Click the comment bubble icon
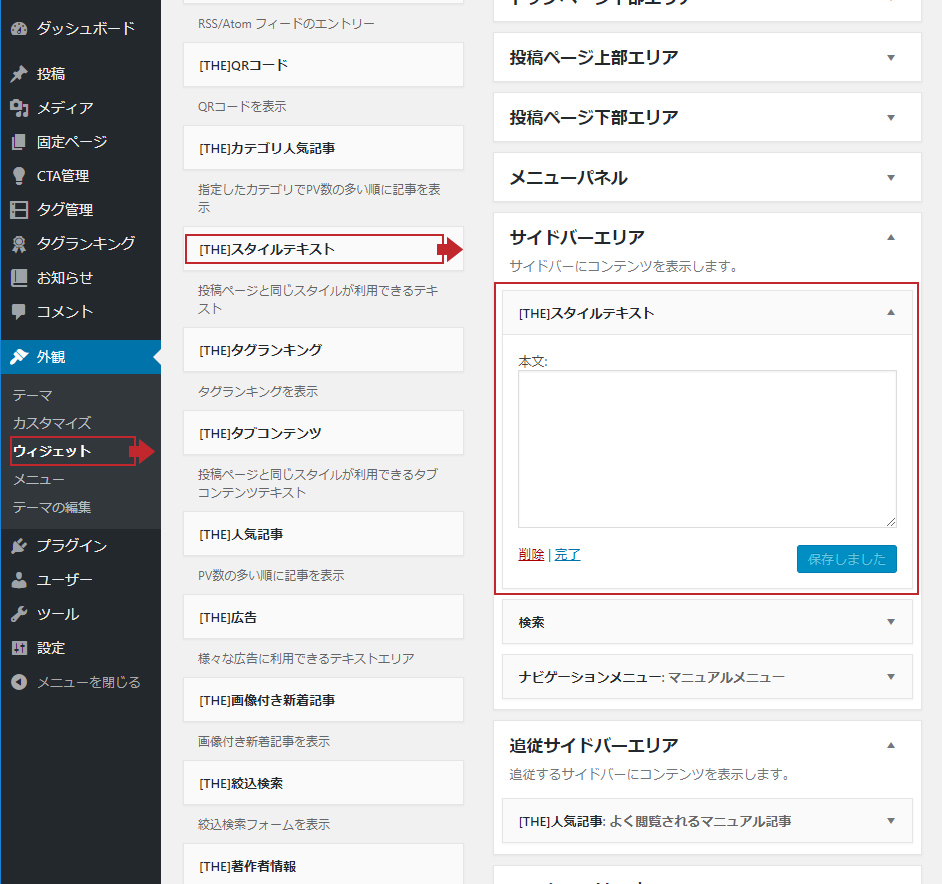This screenshot has width=942, height=884. (18, 312)
